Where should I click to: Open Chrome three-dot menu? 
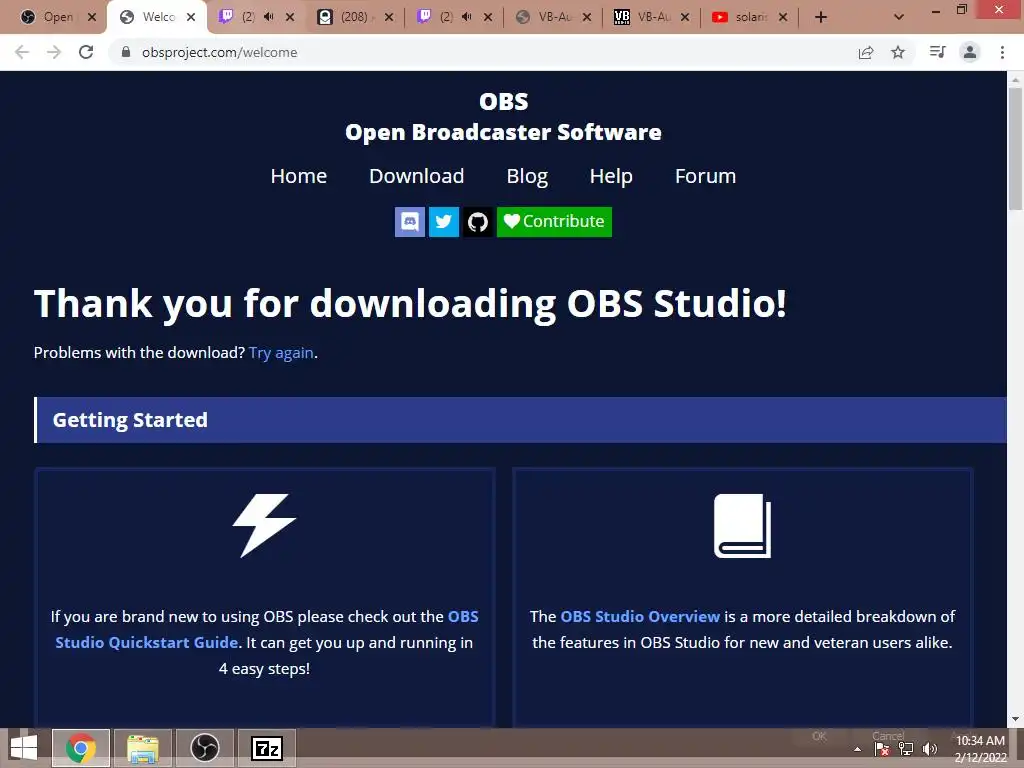[1002, 52]
